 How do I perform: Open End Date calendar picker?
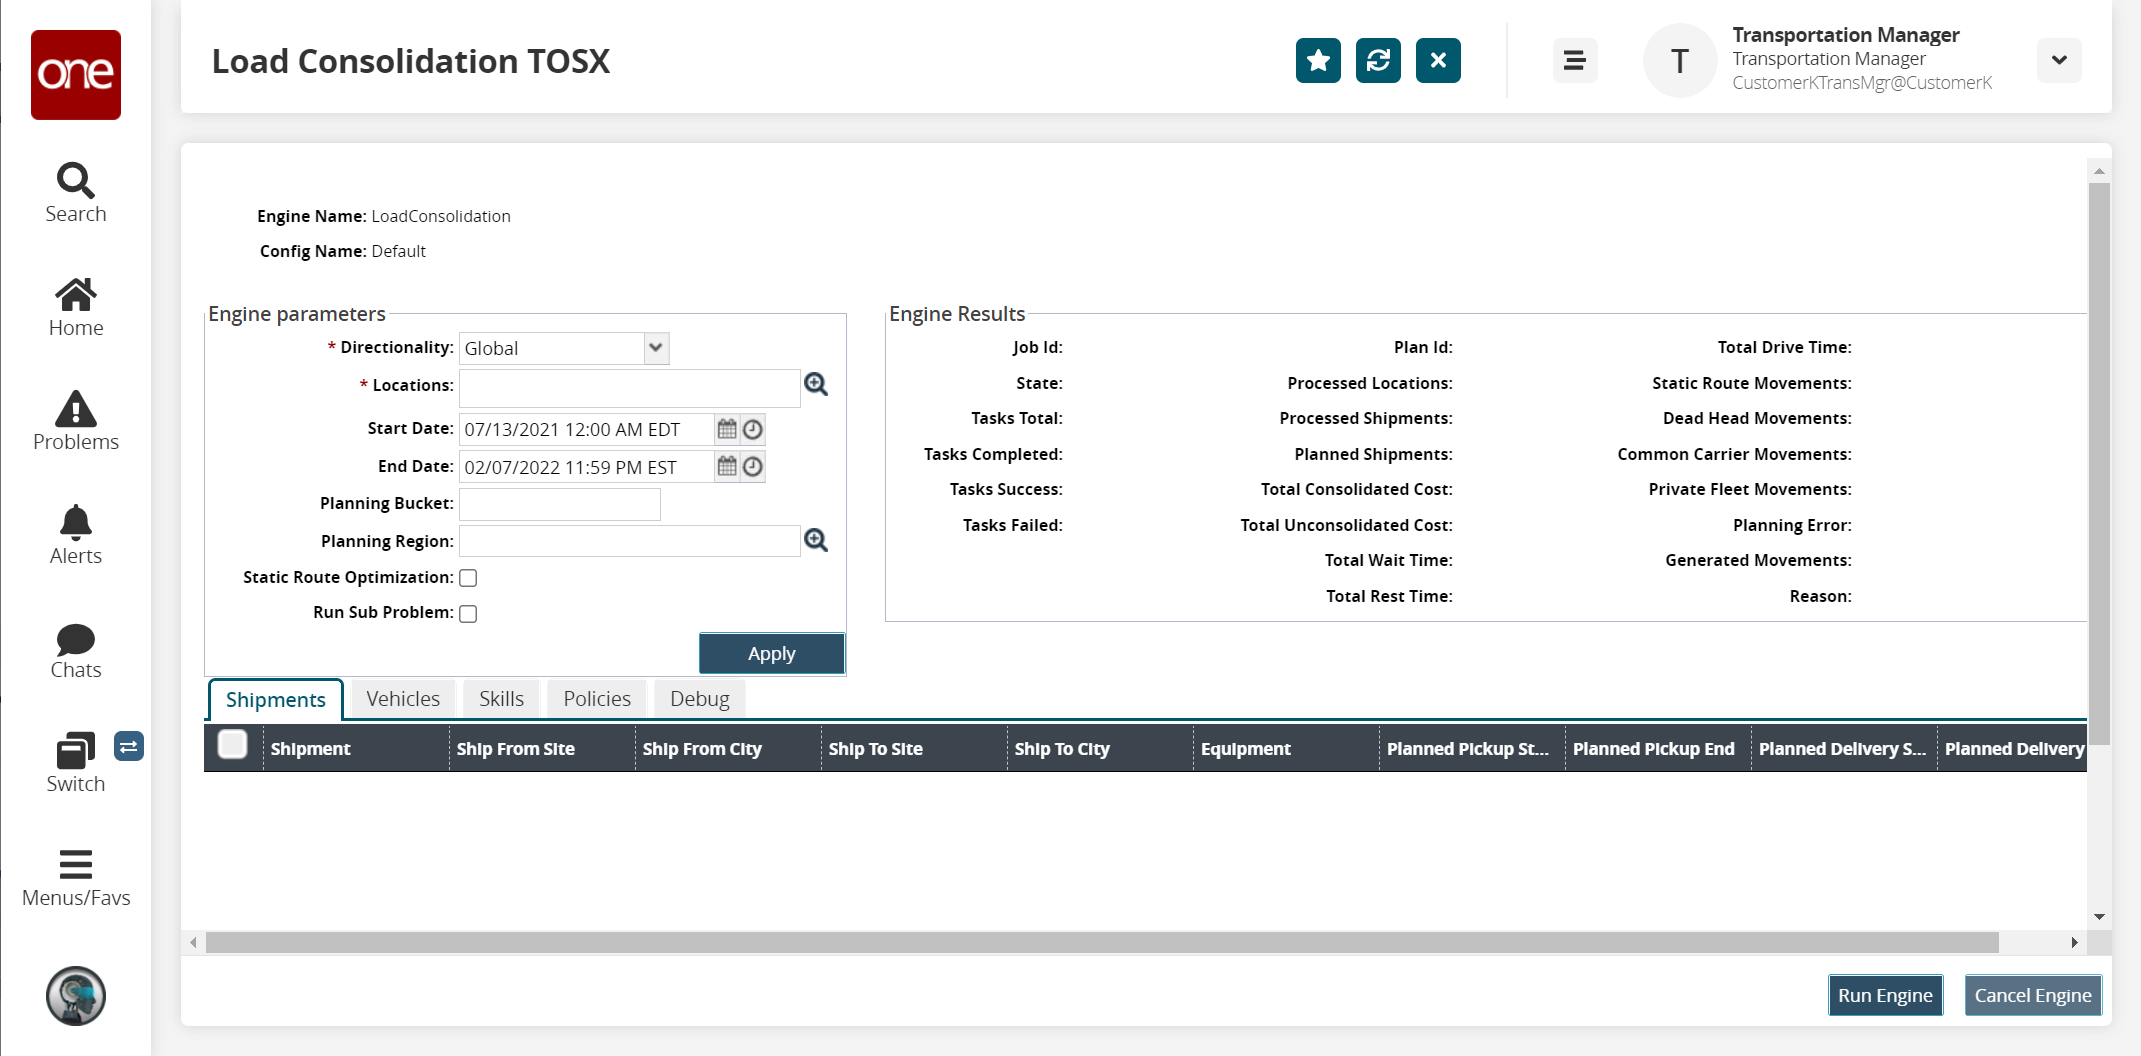(x=727, y=466)
